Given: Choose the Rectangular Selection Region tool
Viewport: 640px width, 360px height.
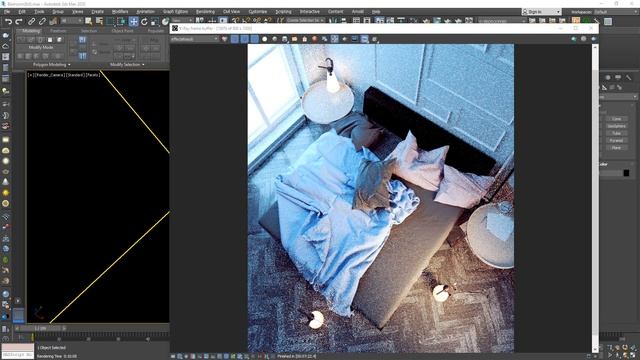Looking at the screenshot, I should pos(110,21).
